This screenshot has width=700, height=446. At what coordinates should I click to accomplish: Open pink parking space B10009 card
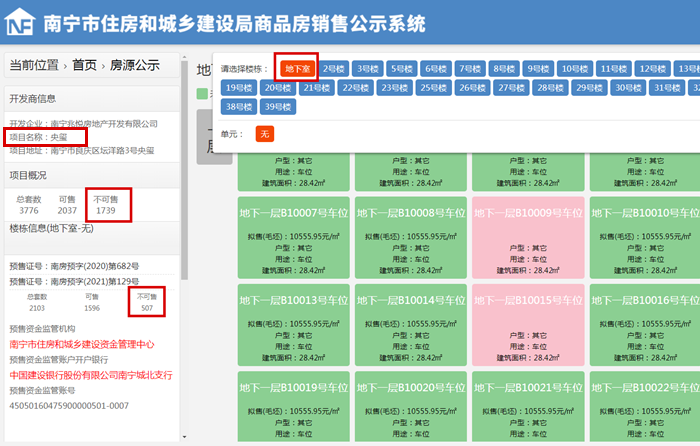point(528,238)
